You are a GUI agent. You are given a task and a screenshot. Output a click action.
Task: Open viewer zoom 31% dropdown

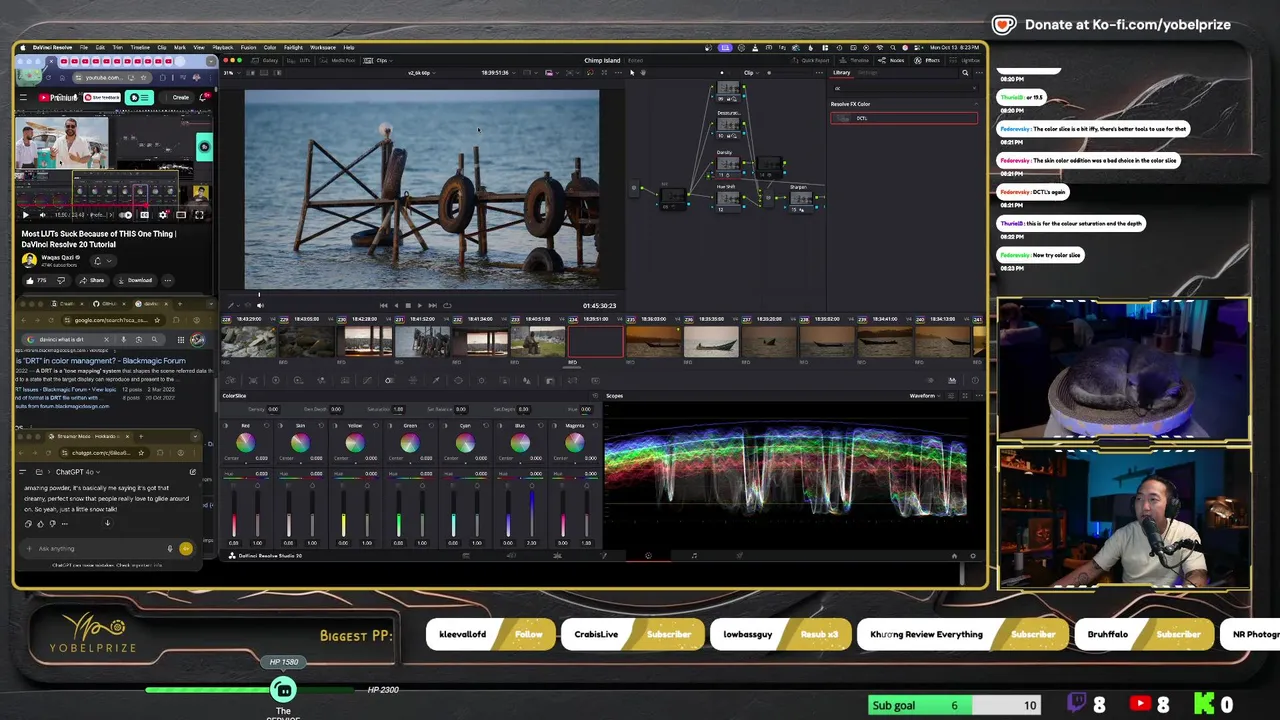pyautogui.click(x=232, y=73)
